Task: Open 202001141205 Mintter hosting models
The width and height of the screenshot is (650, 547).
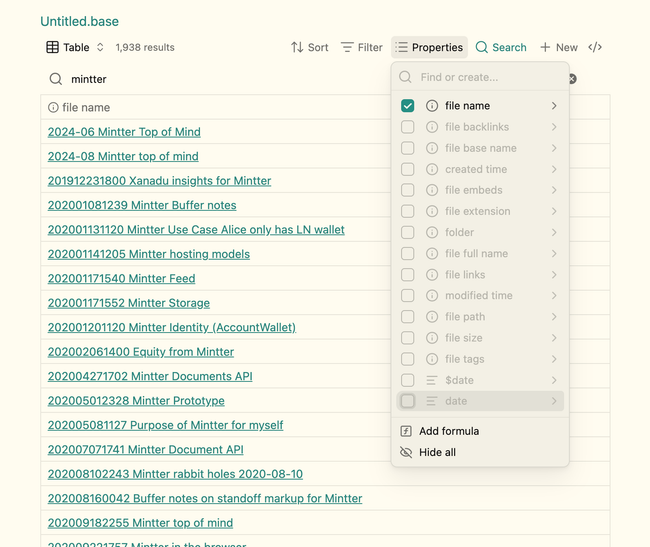Action: pyautogui.click(x=149, y=254)
